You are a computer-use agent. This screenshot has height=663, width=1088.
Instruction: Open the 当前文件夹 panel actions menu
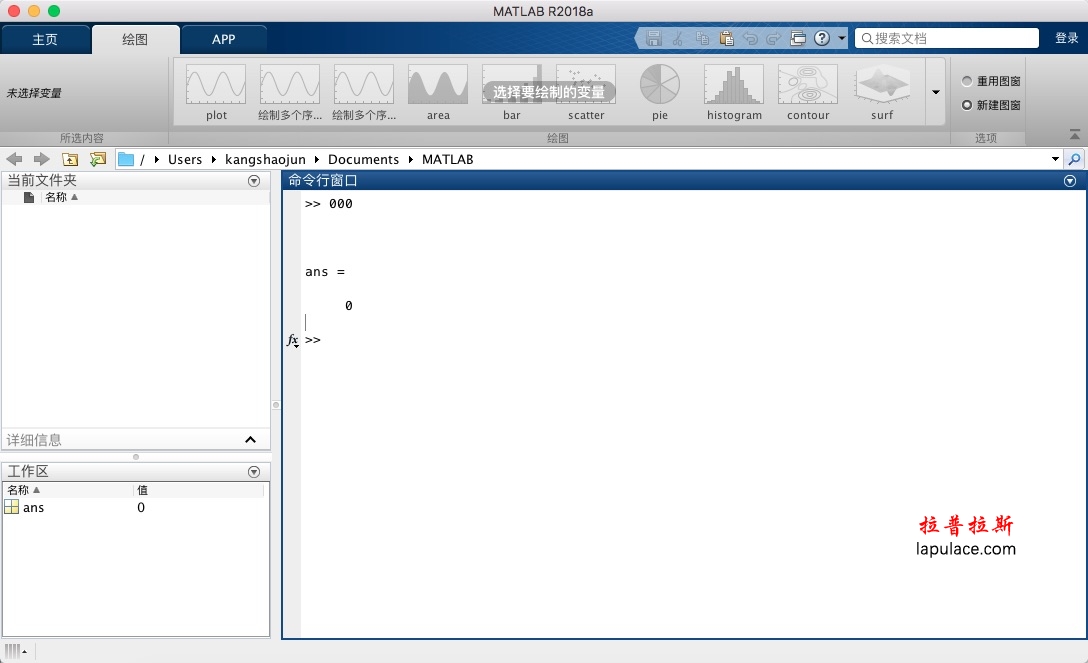[x=254, y=181]
